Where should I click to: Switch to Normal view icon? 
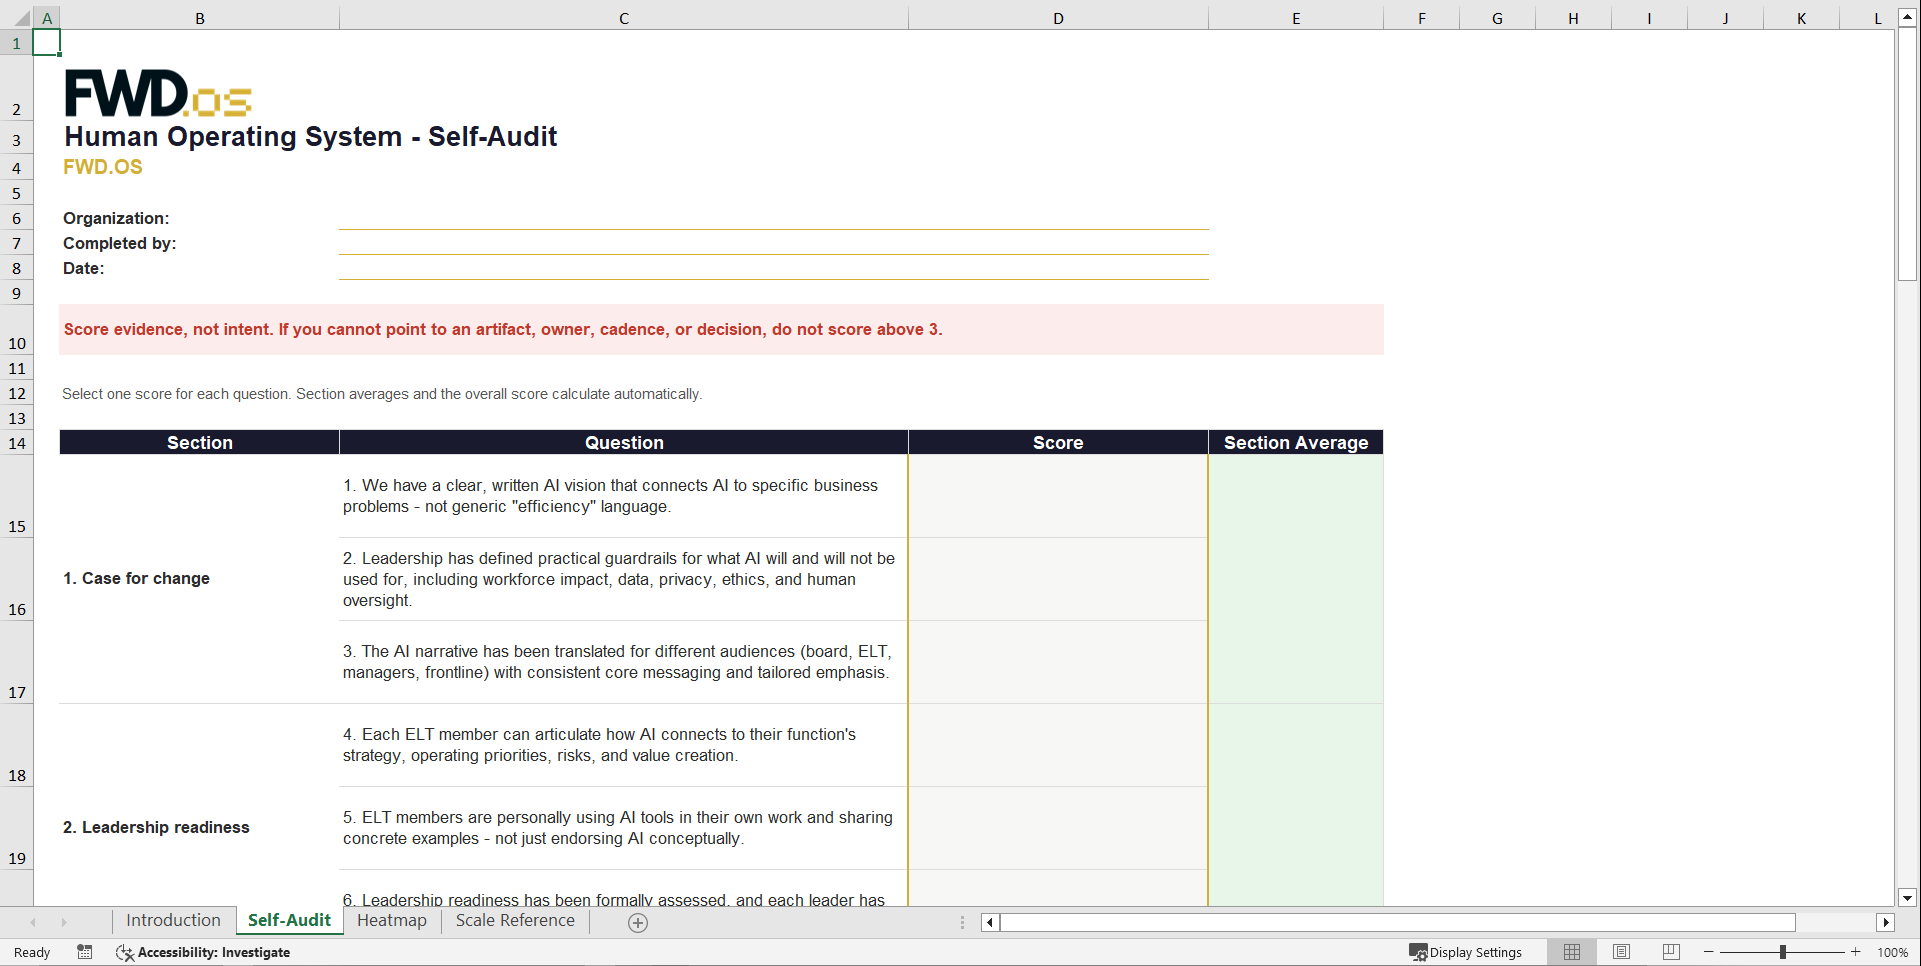pyautogui.click(x=1572, y=952)
